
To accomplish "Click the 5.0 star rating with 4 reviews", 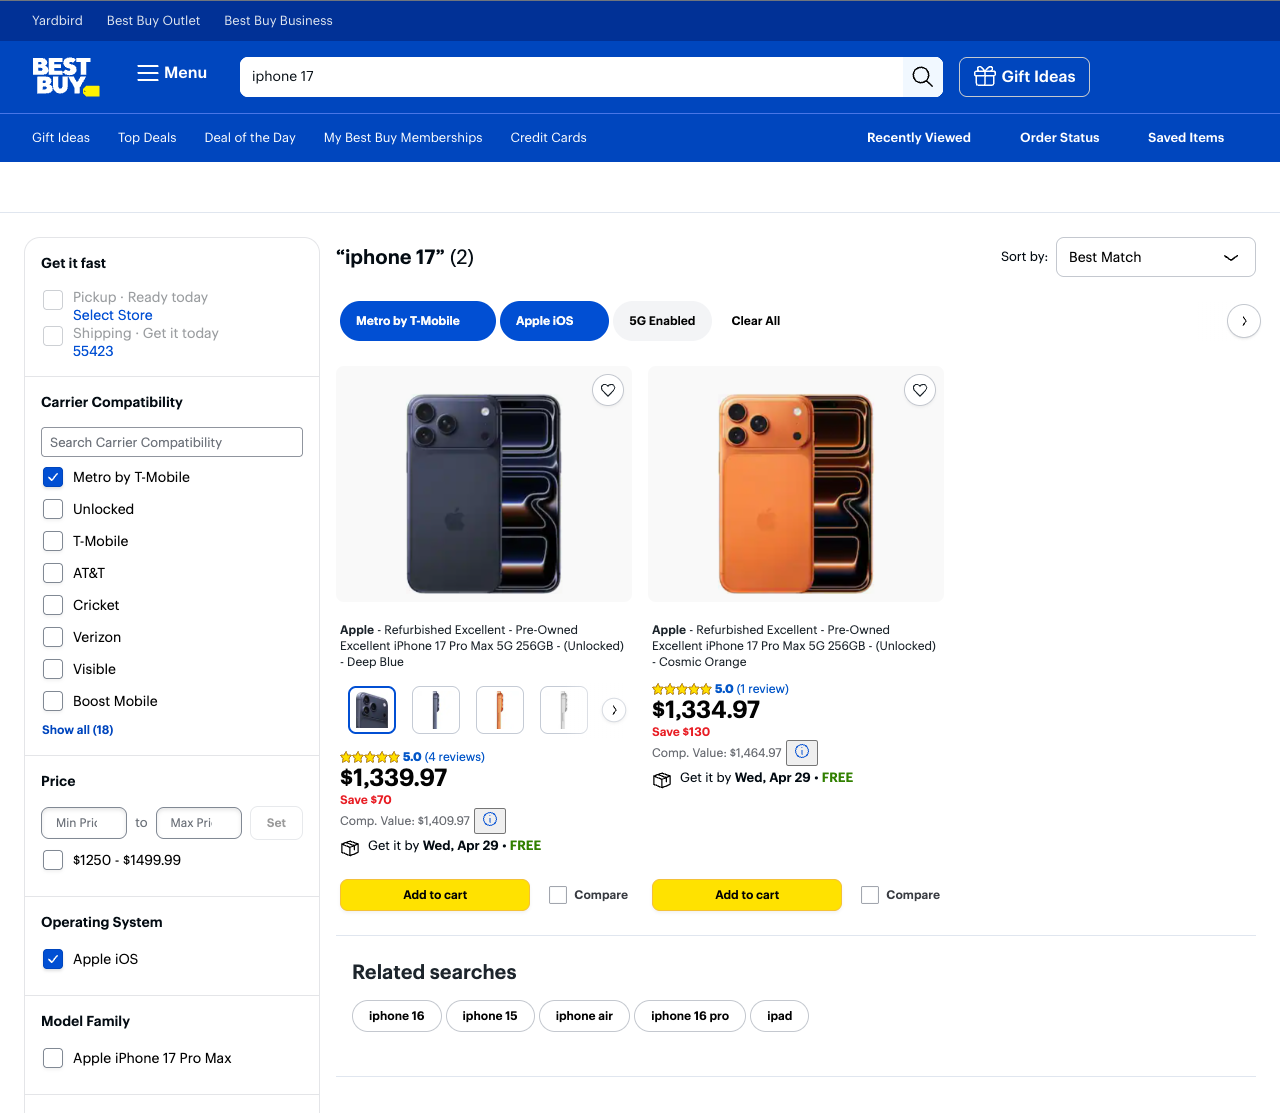I will 412,757.
